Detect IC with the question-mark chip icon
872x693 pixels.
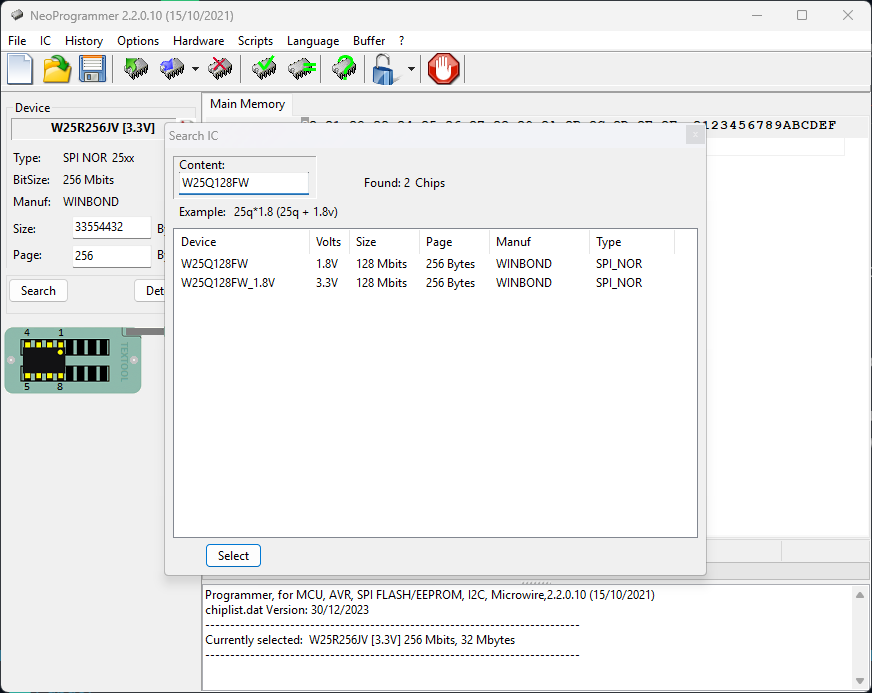pos(344,69)
